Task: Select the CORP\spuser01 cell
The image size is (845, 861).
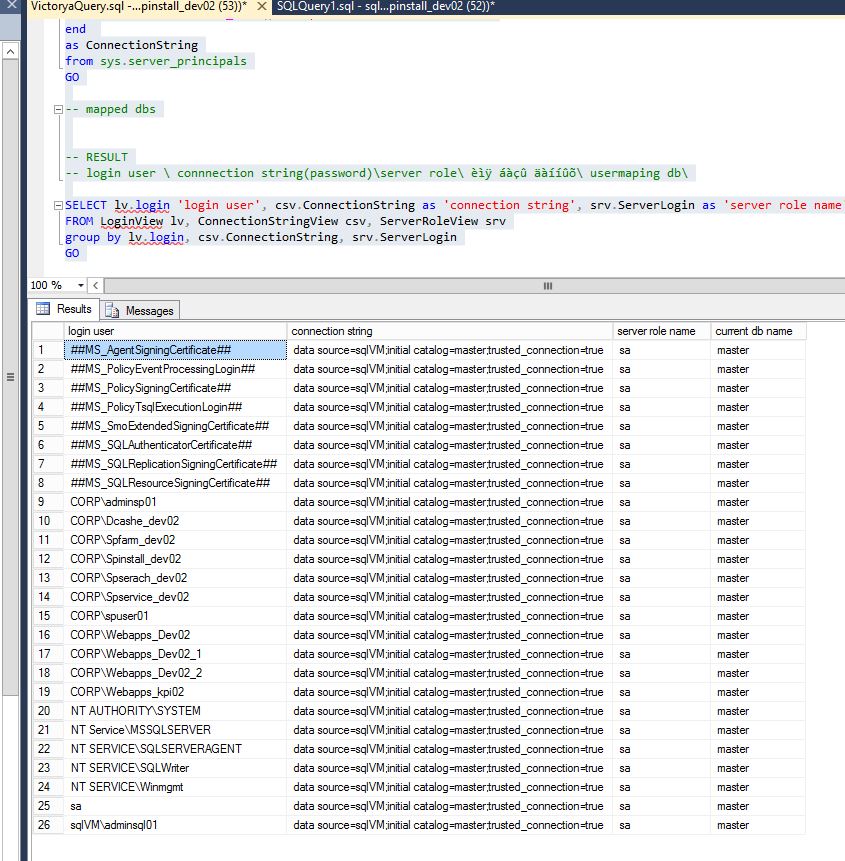Action: click(x=175, y=616)
